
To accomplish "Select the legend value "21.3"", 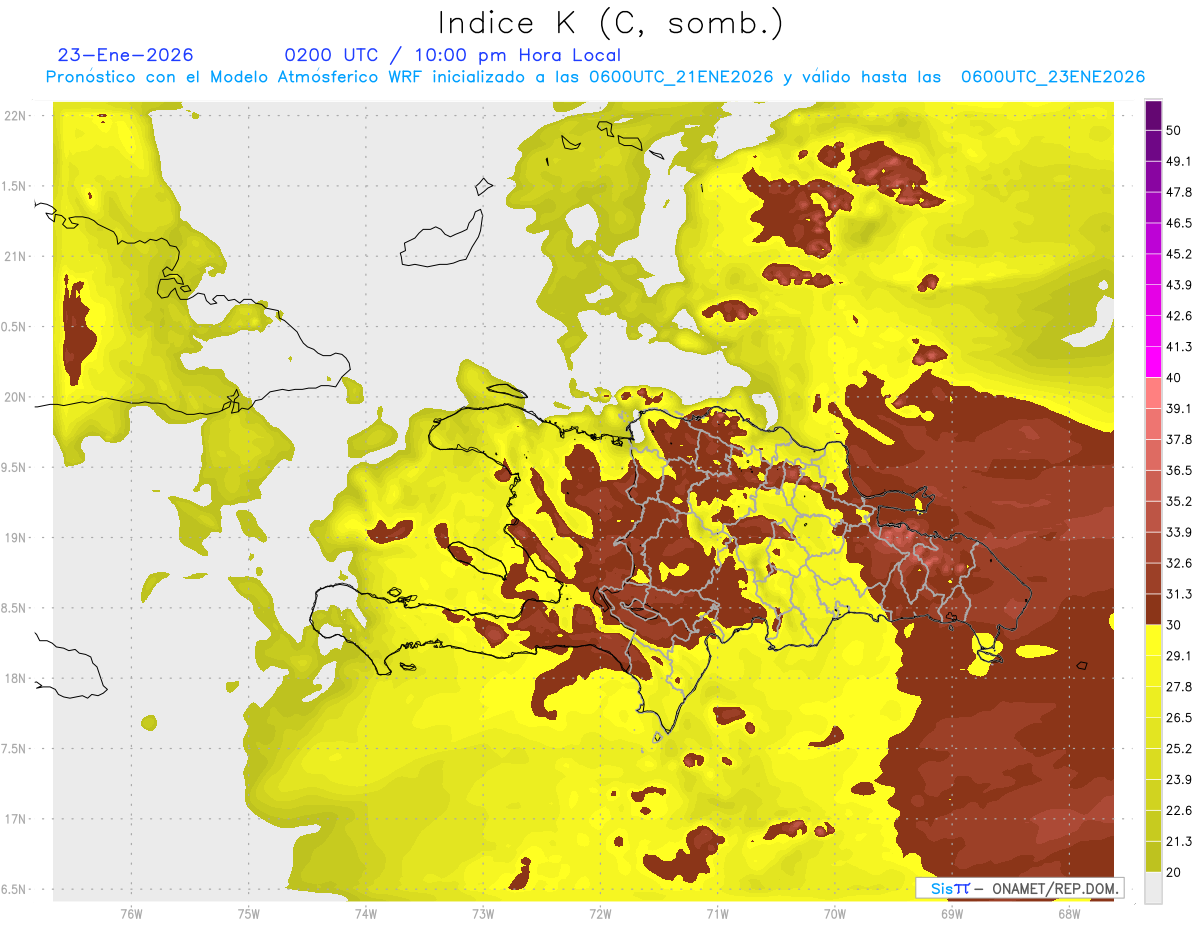I will pos(1179,842).
